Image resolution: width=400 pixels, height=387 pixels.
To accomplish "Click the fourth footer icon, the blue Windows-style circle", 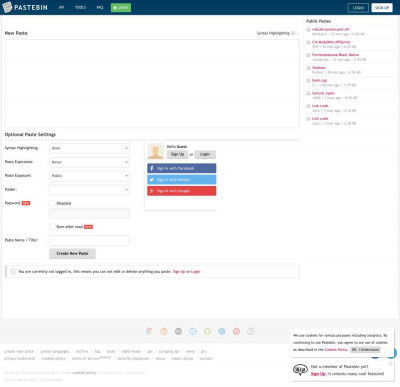I will (x=193, y=331).
